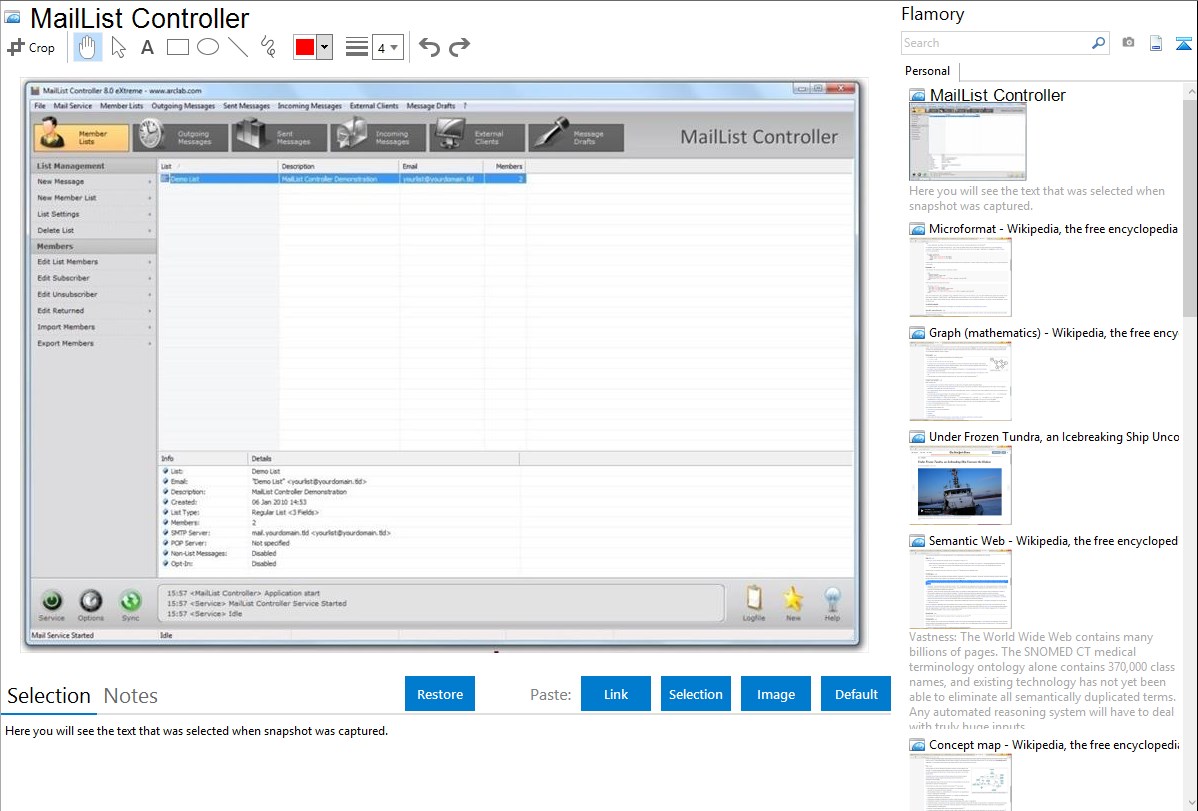Click External Clients monitor icon in screenshot
The height and width of the screenshot is (811, 1198).
coord(448,135)
